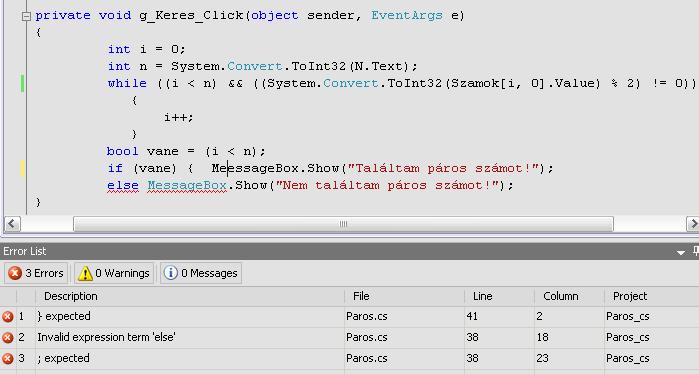Screen dimensions: 699x374
Task: Toggle the 3 Errors filter button
Action: 36,273
